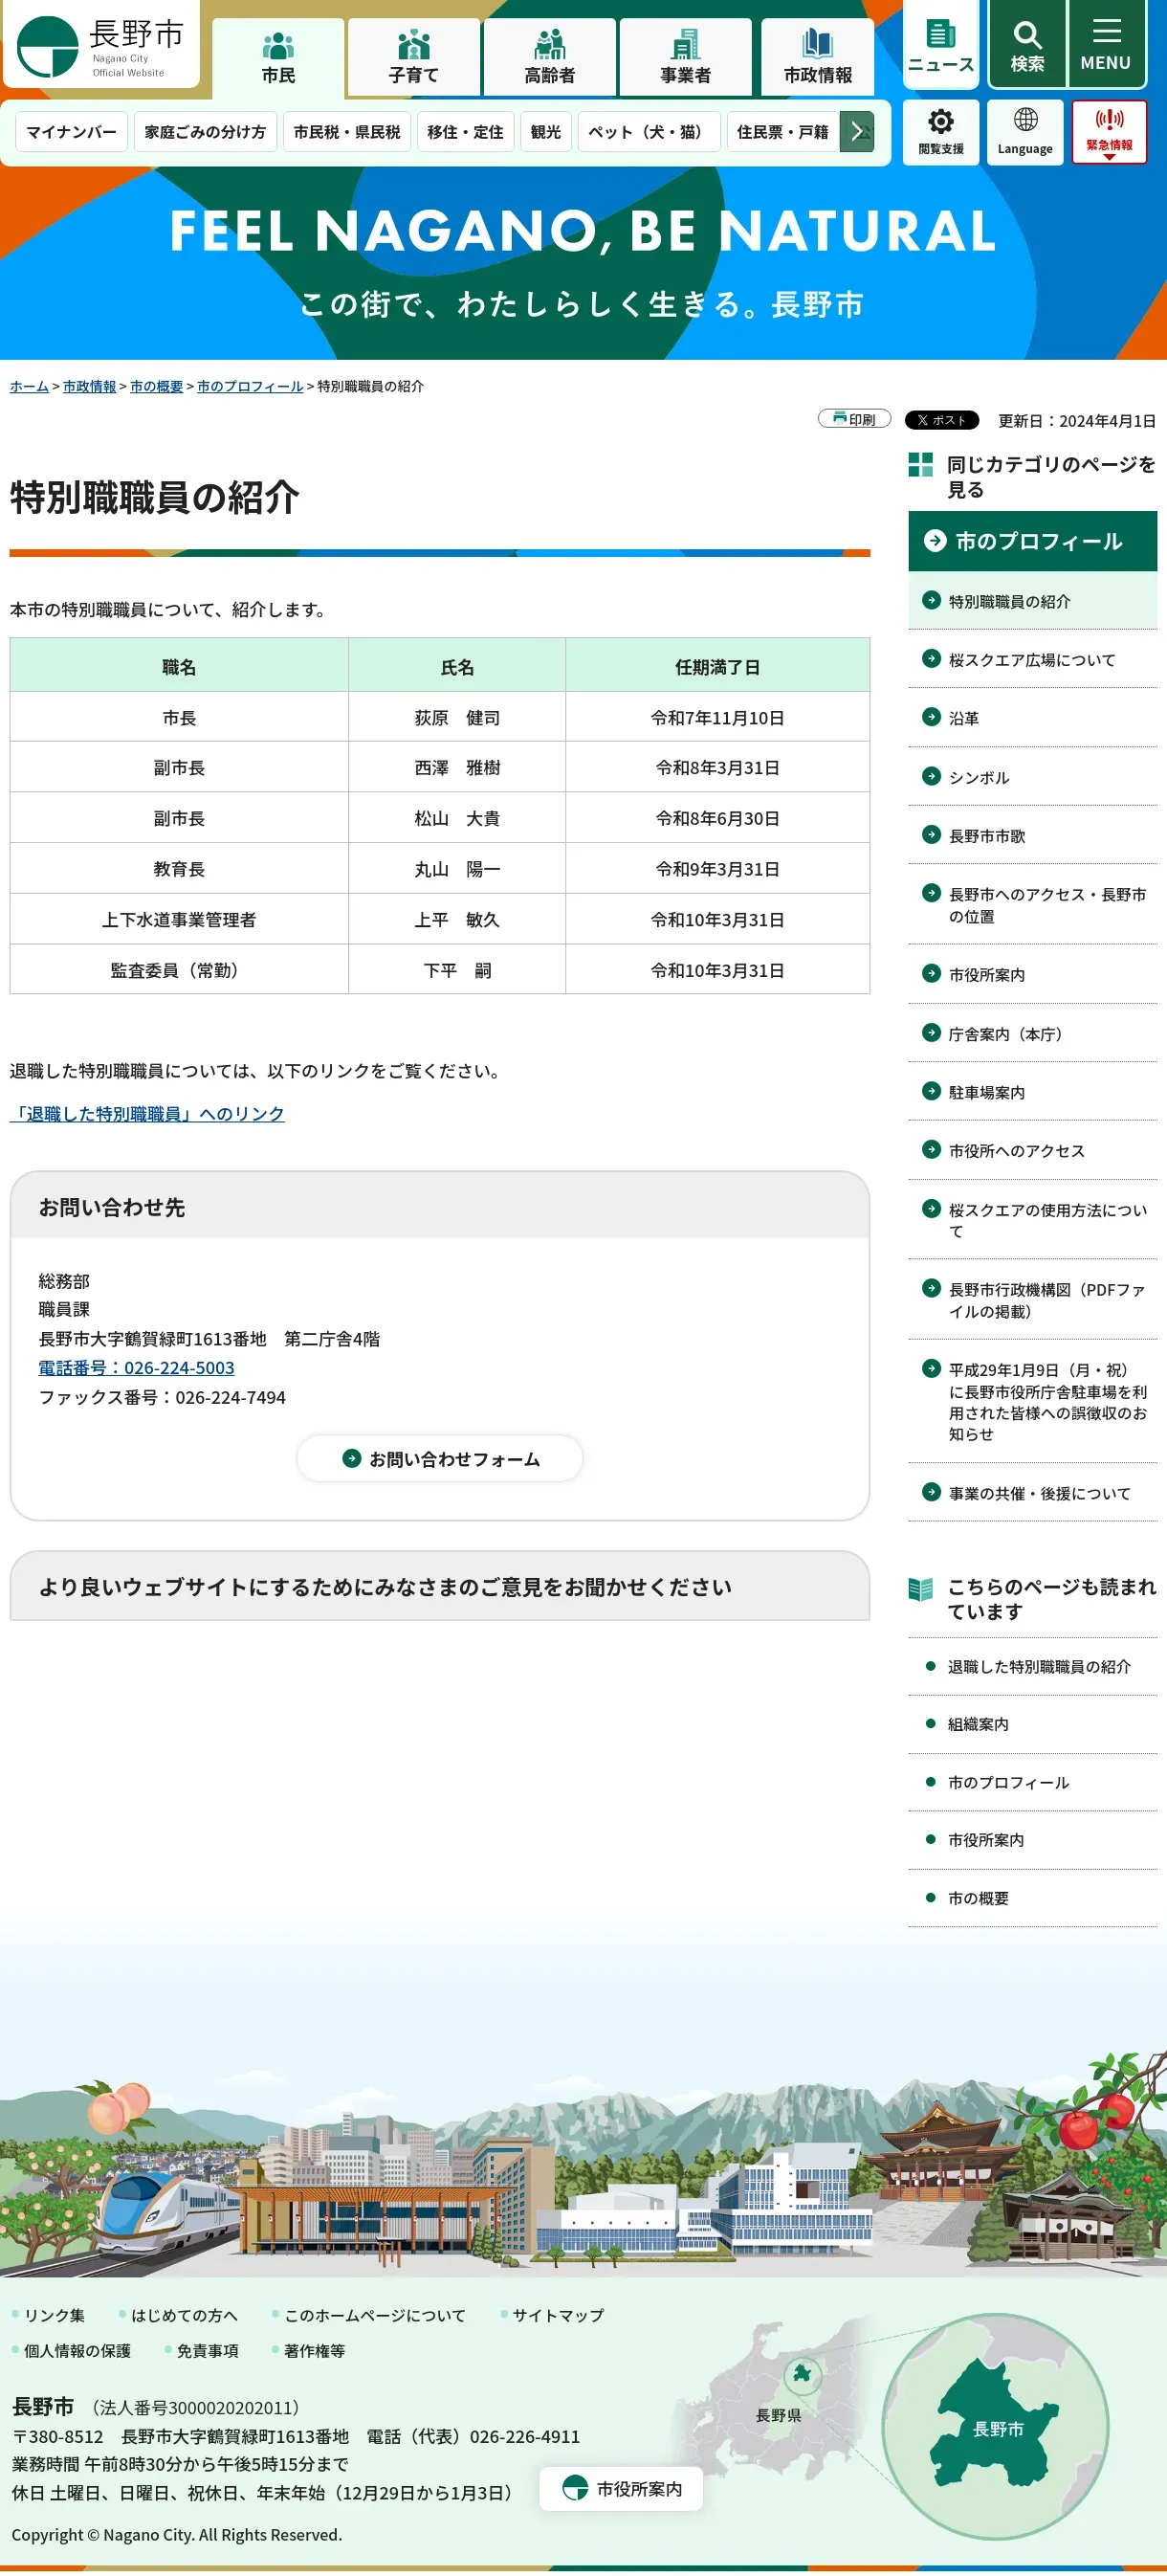1167x2576 pixels.
Task: Open footer link 免責事項
Action: tap(207, 2350)
